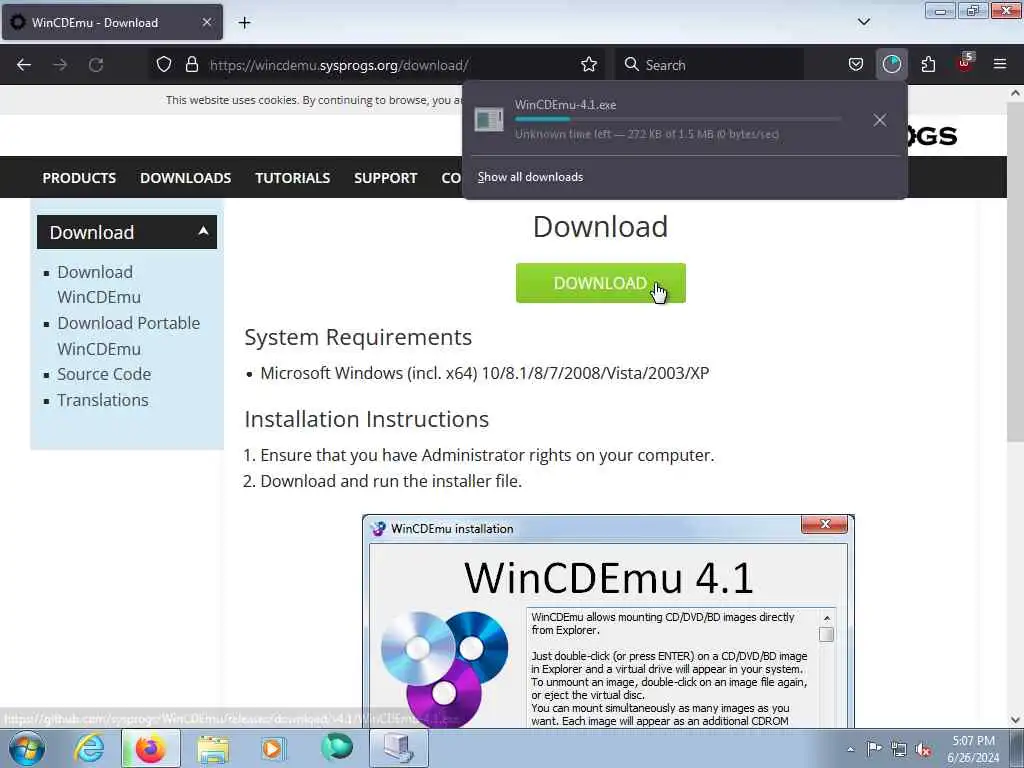This screenshot has width=1024, height=768.
Task: Reload the page with the refresh icon
Action: (96, 65)
